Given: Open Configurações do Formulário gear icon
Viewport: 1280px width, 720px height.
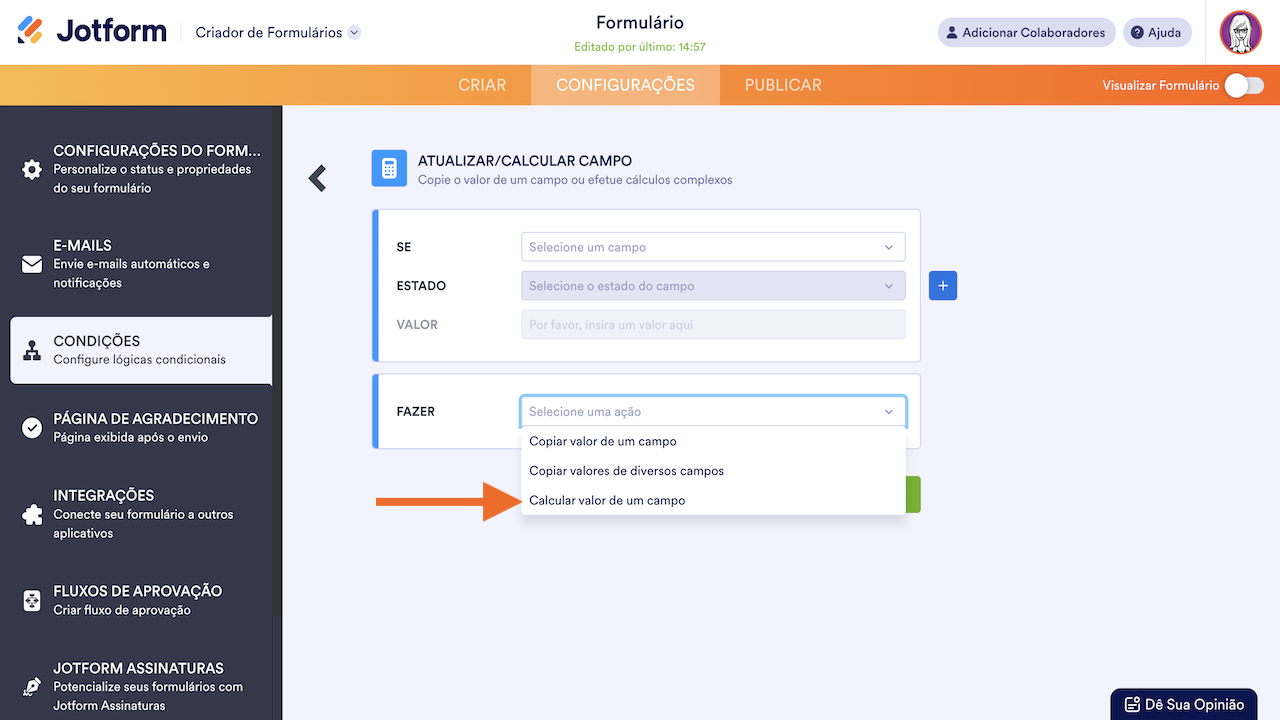Looking at the screenshot, I should click(32, 169).
